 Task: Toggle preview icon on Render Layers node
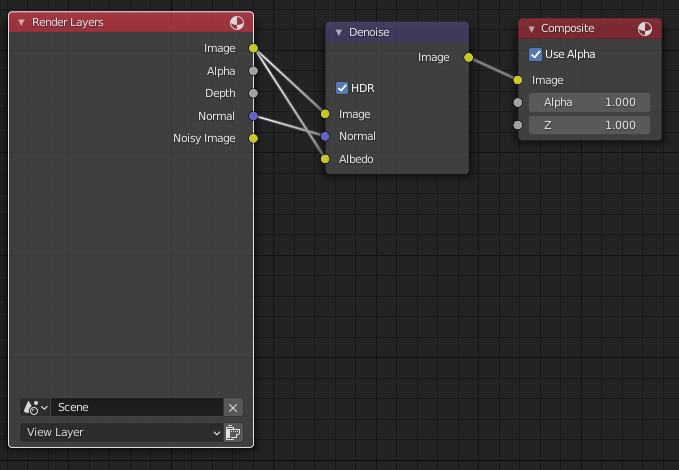coord(237,23)
